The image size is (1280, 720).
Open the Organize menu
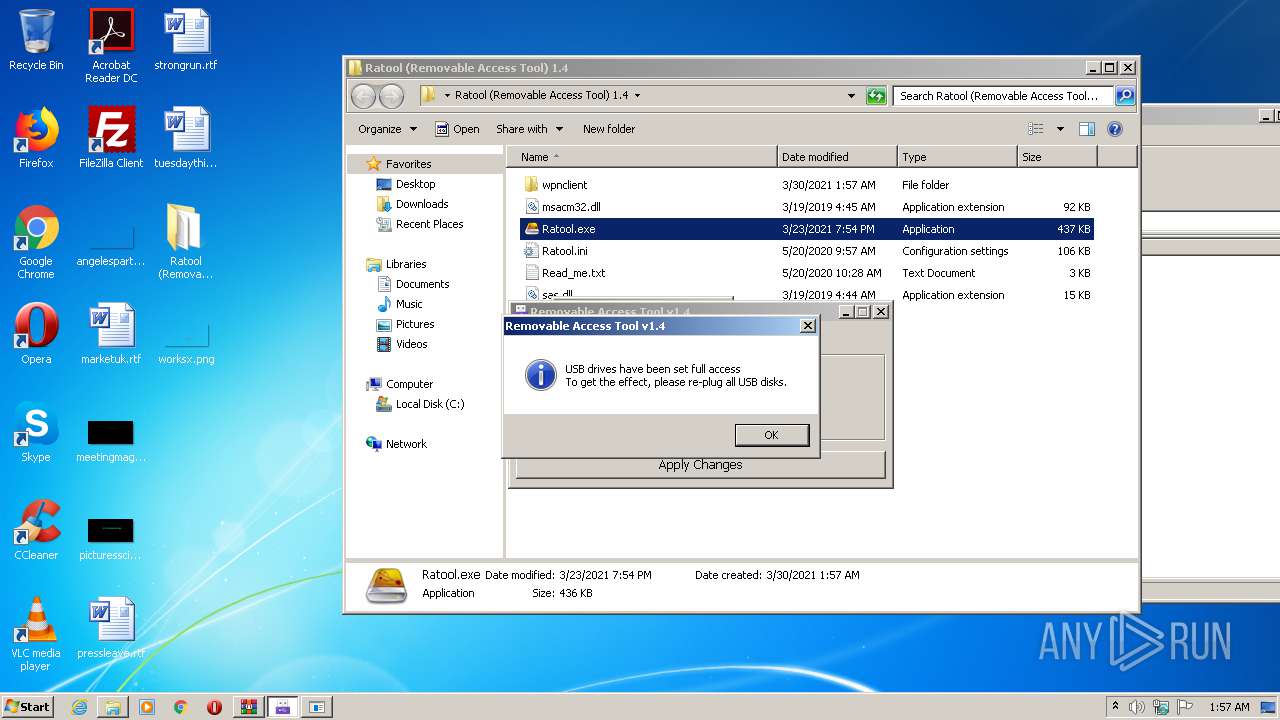point(387,129)
